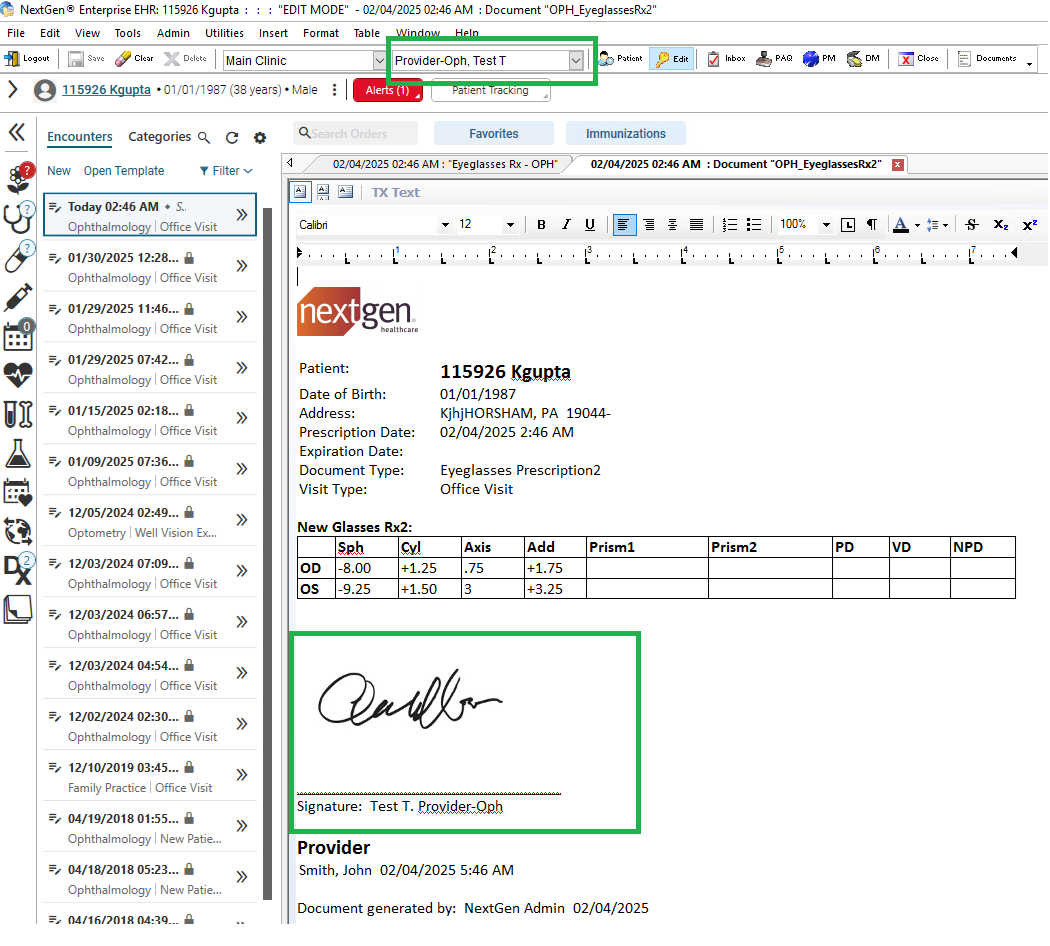Open the Filter dropdown
Viewport: 1050px width, 946px height.
click(x=226, y=171)
